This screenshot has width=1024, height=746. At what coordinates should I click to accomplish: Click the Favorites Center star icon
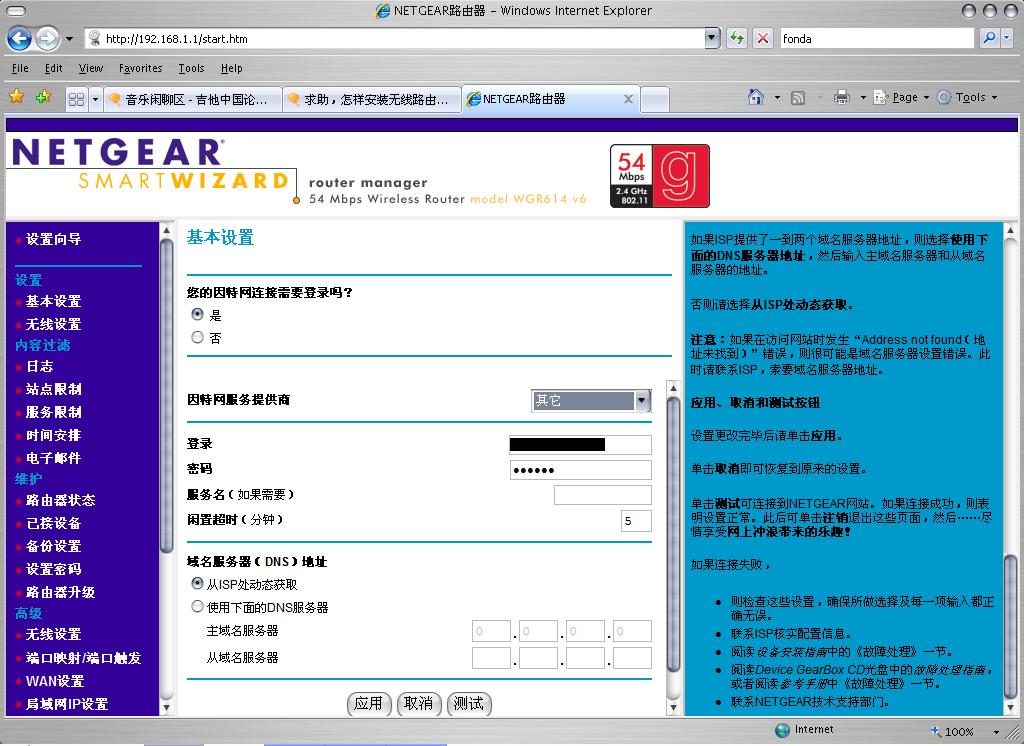point(17,97)
